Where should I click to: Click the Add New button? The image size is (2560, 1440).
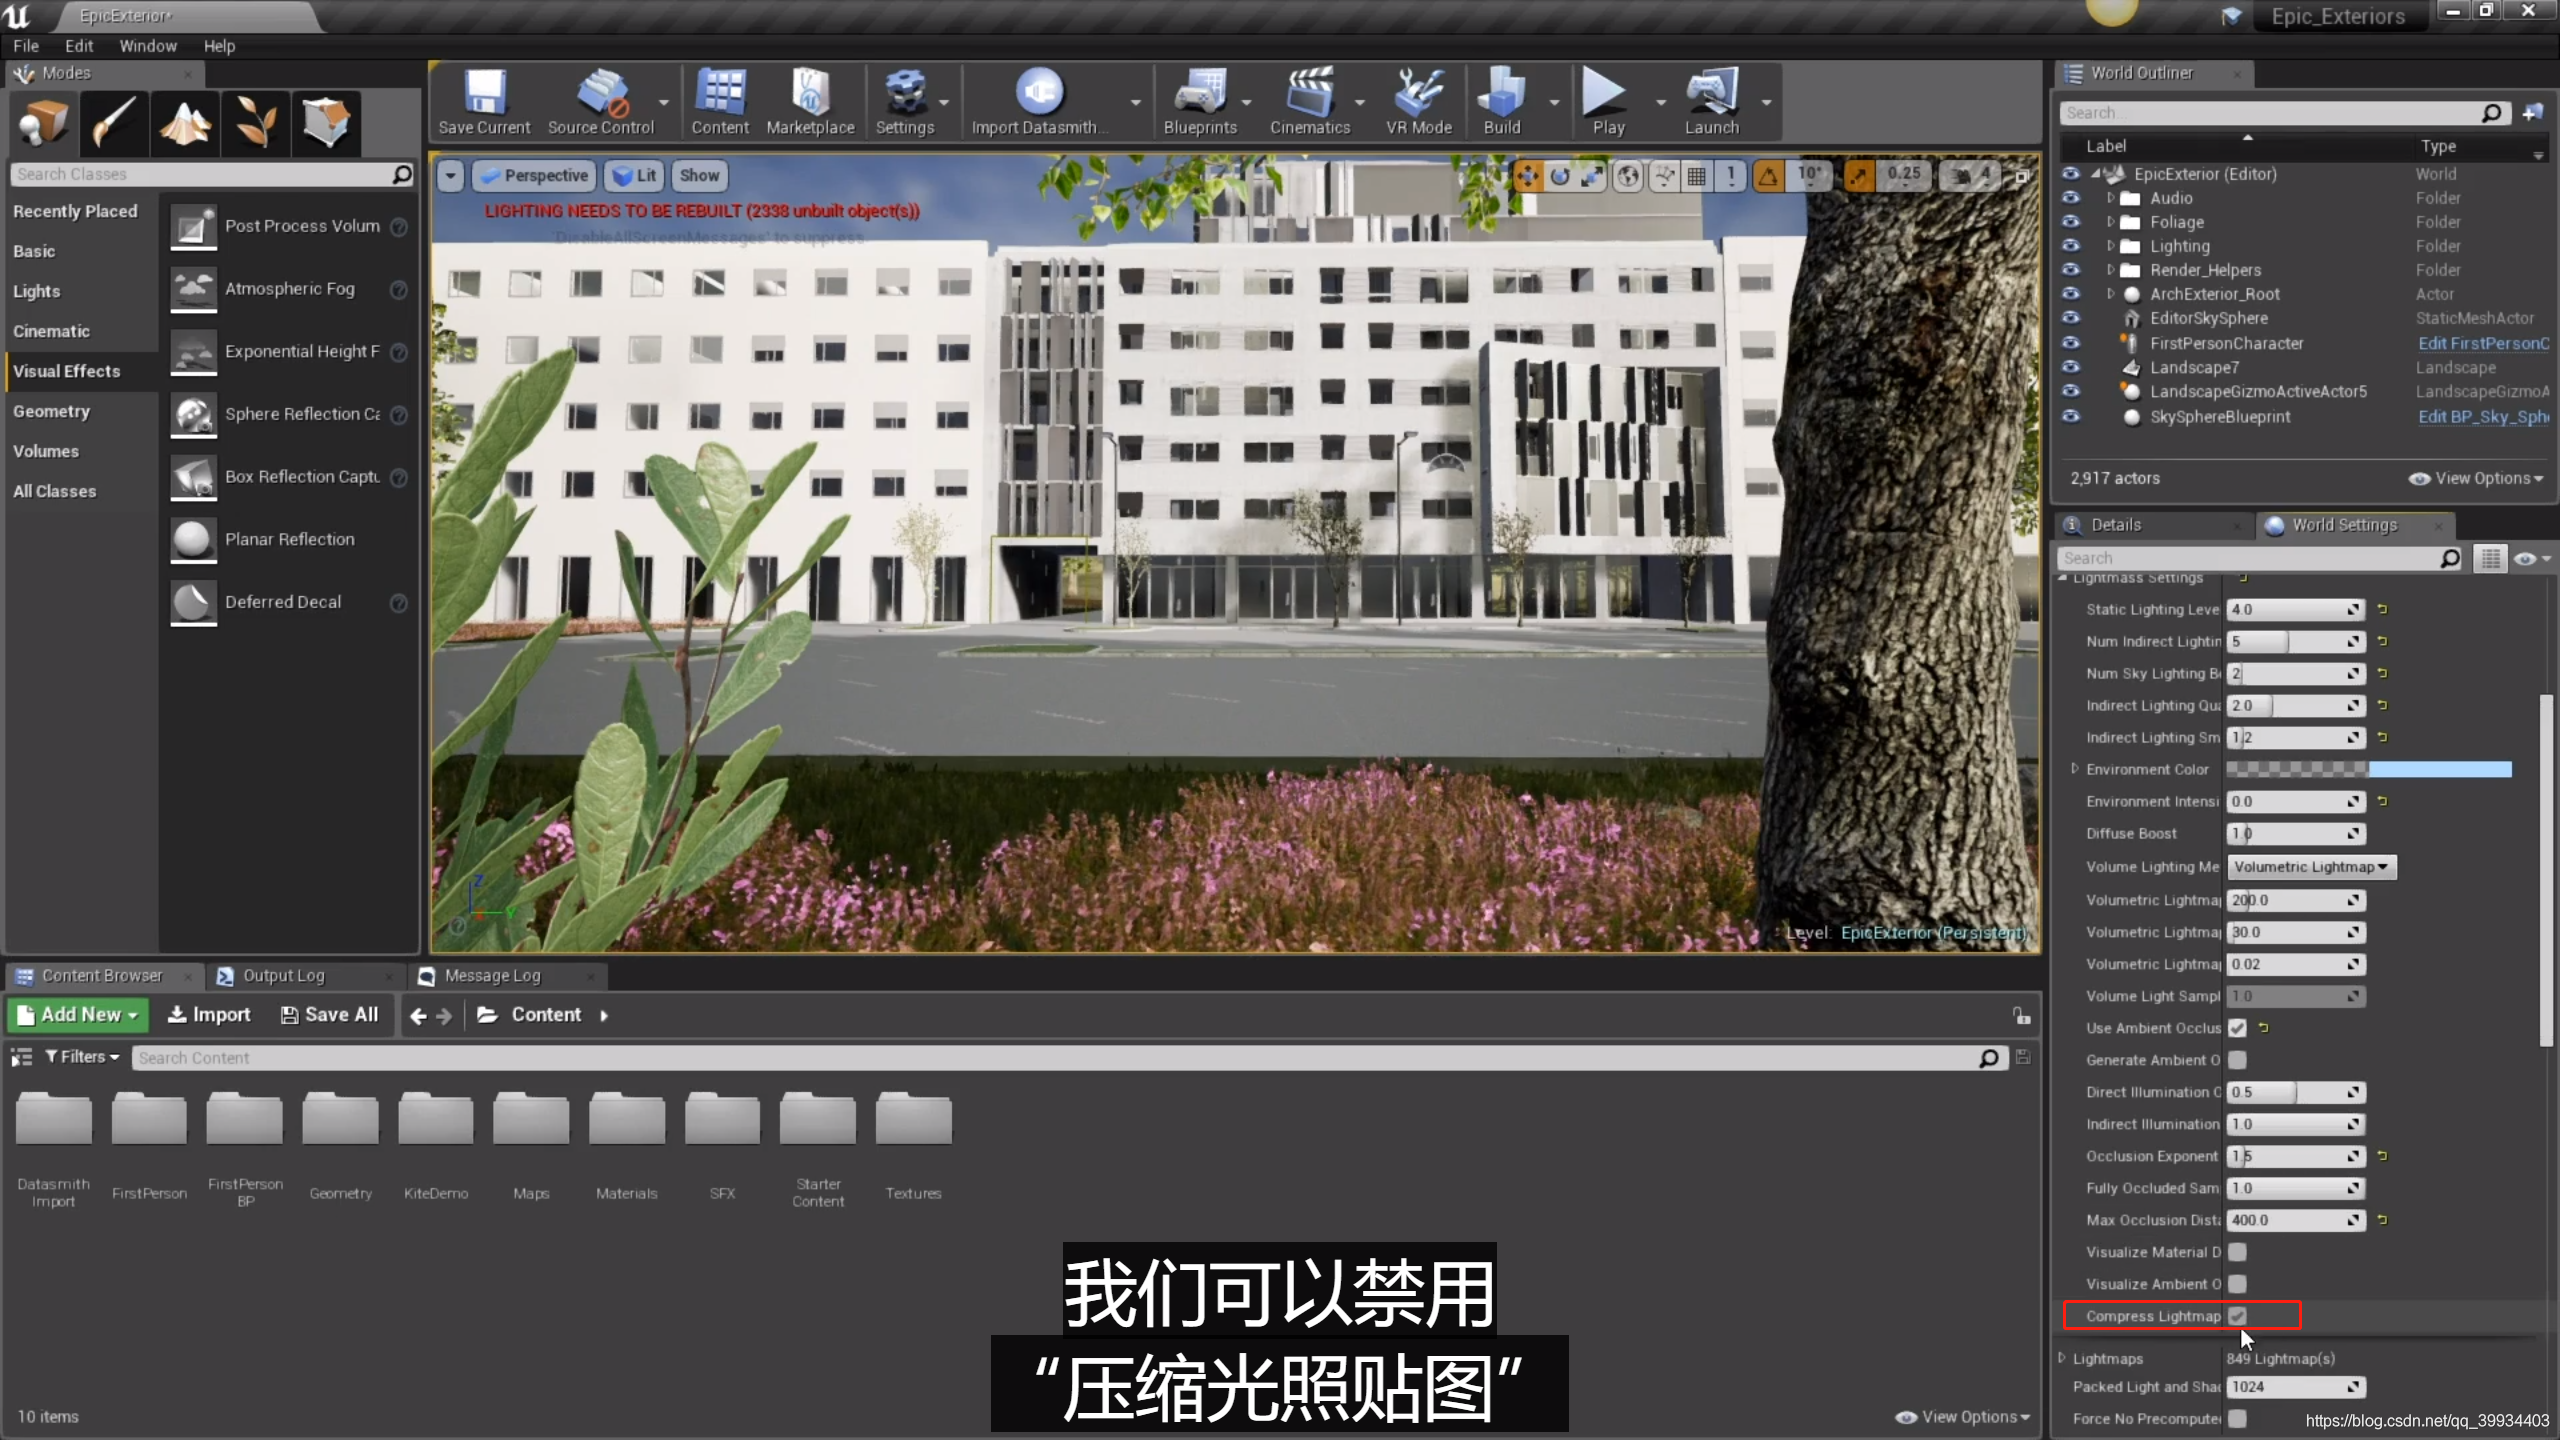78,1015
